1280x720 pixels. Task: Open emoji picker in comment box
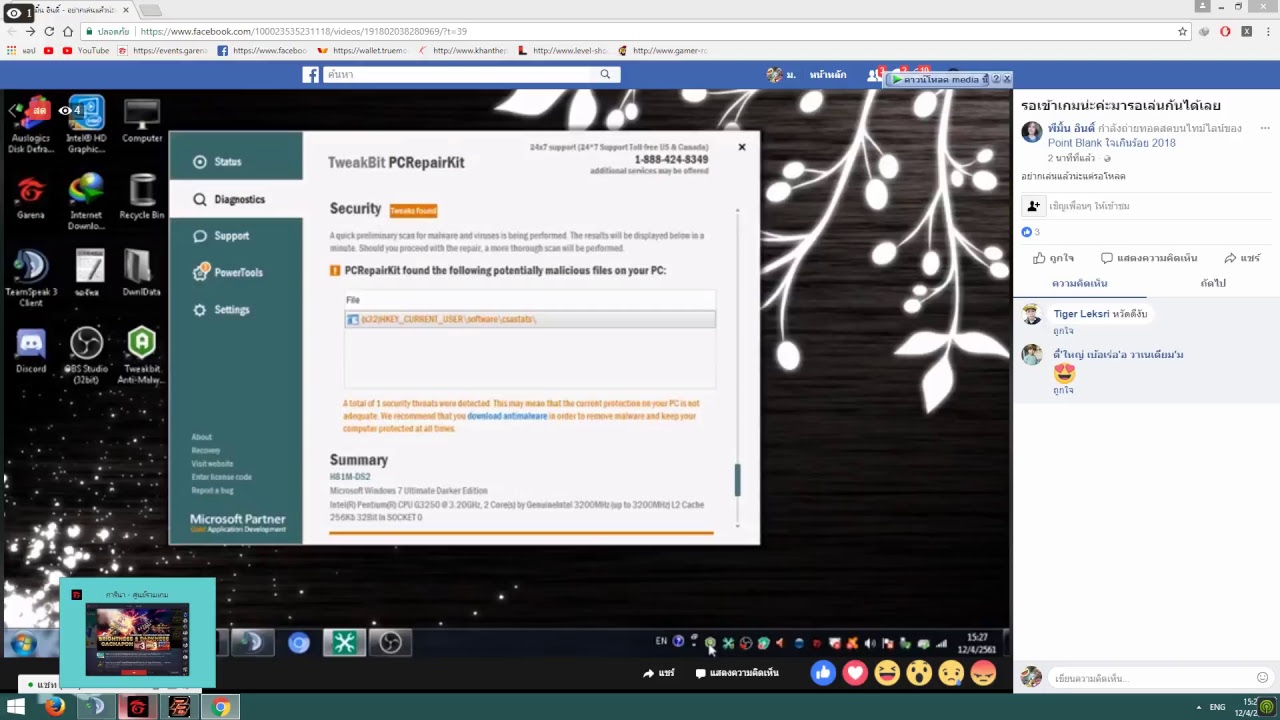1262,678
